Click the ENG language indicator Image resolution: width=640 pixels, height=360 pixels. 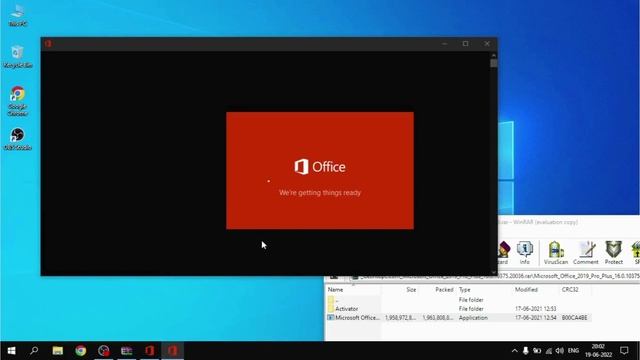tap(573, 351)
